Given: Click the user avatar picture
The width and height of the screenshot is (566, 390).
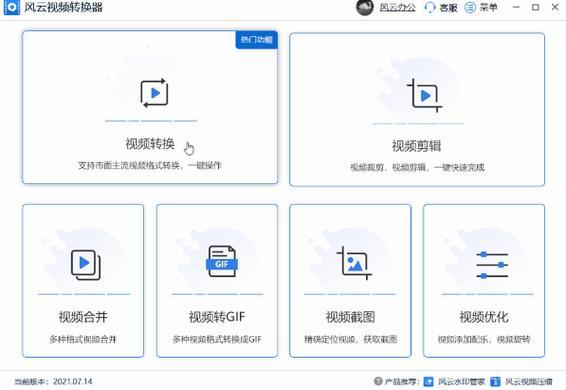Looking at the screenshot, I should point(365,7).
